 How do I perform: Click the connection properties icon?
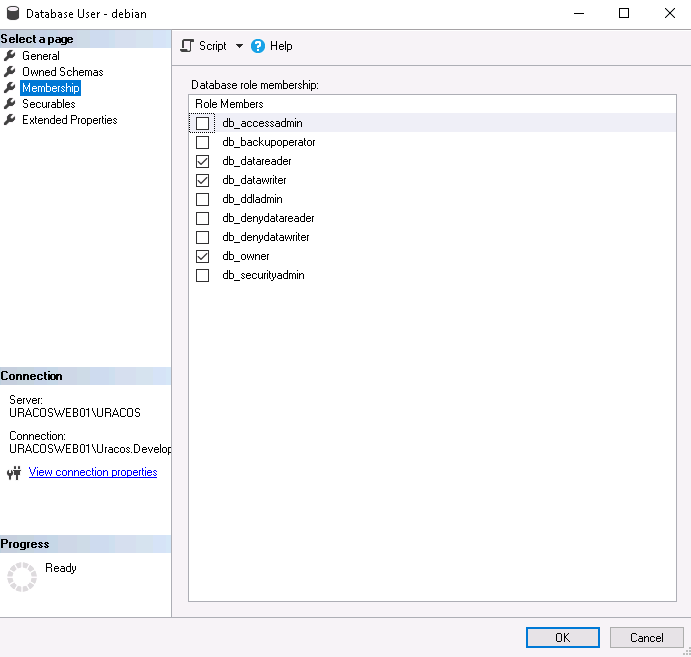click(x=14, y=473)
